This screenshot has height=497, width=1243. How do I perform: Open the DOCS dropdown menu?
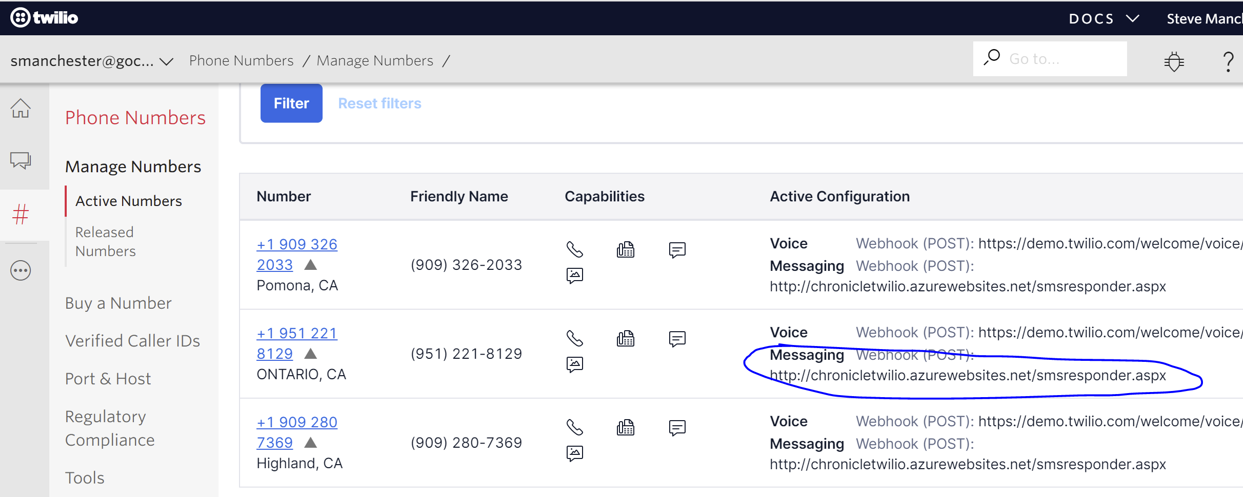point(1104,19)
